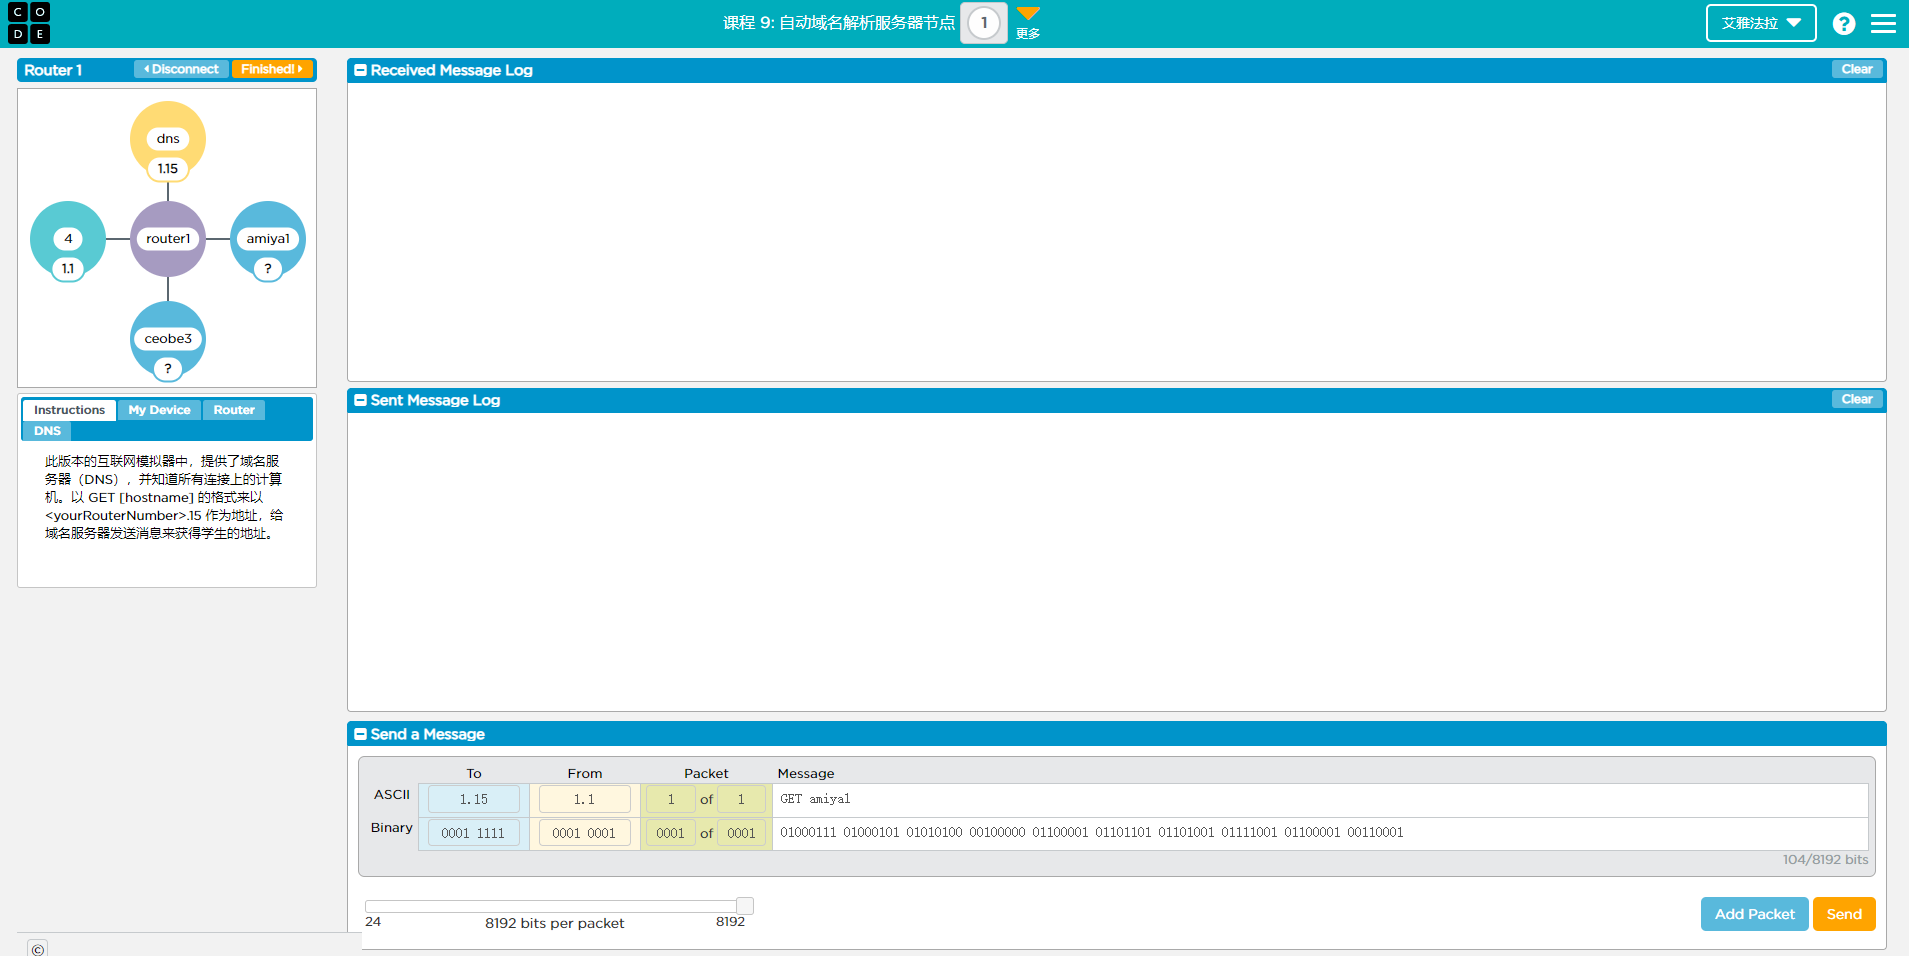Image resolution: width=1909 pixels, height=956 pixels.
Task: Click the level 1 progress bubble
Action: 984,23
